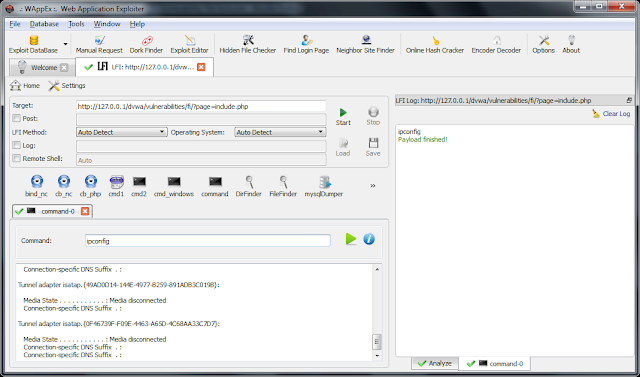Show more payloads with the chevron
Screen dimensions: 640x377
tap(373, 186)
